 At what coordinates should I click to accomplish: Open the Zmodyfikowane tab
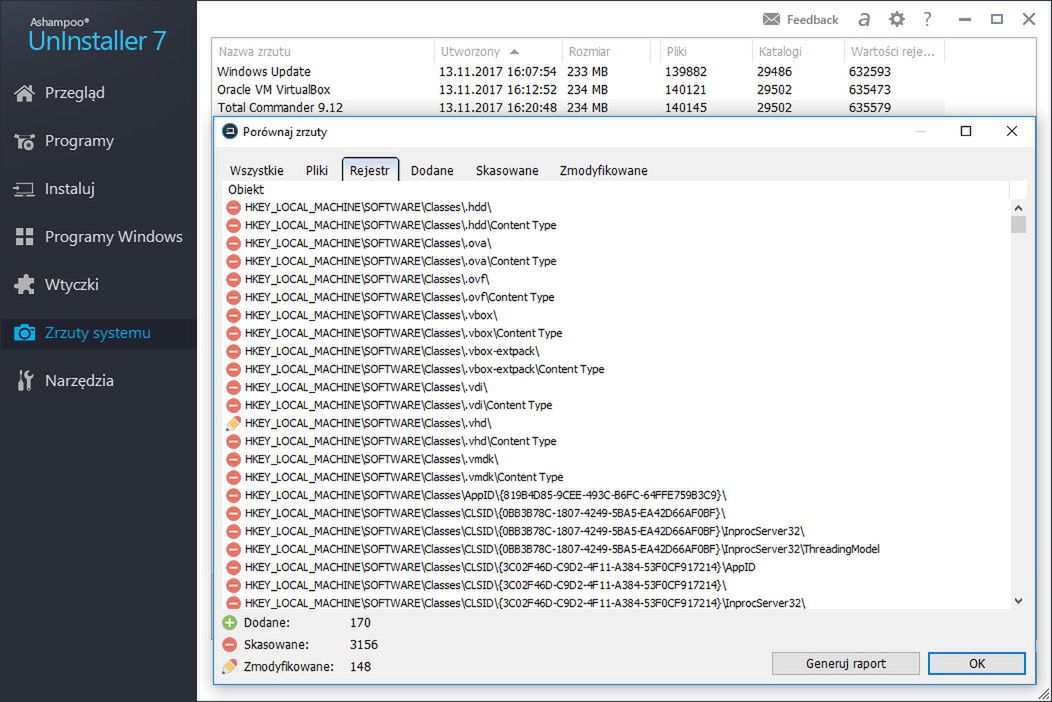point(604,170)
